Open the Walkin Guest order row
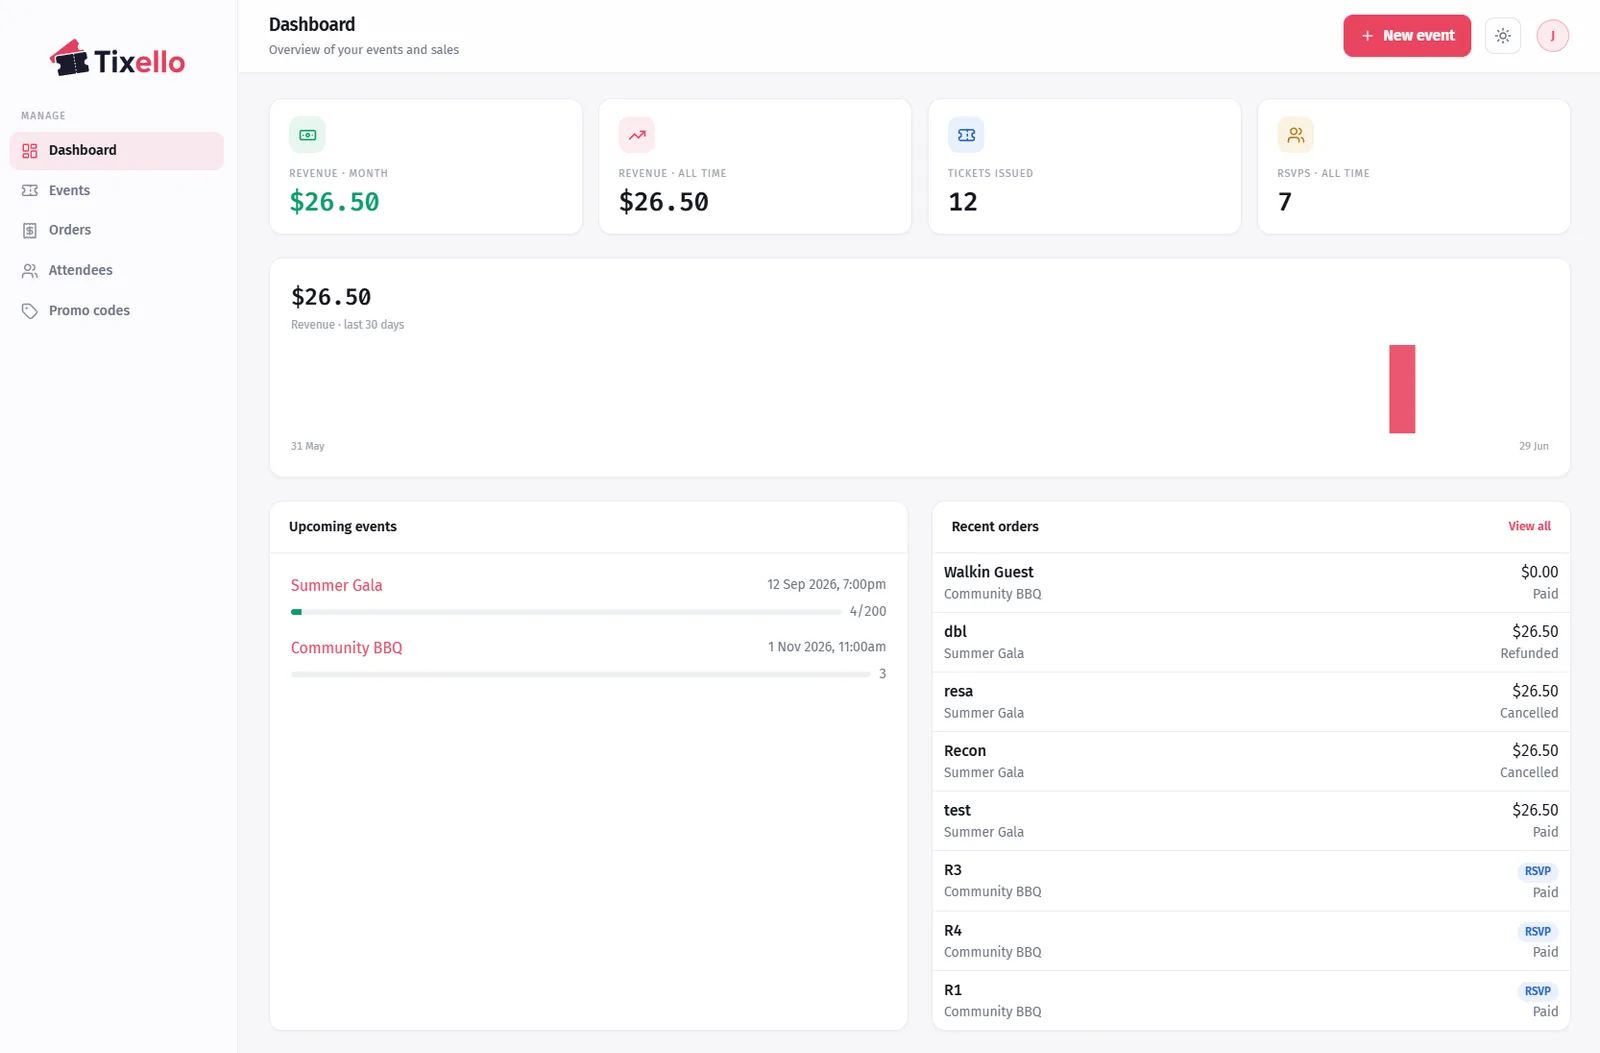Image resolution: width=1600 pixels, height=1053 pixels. pyautogui.click(x=1251, y=583)
